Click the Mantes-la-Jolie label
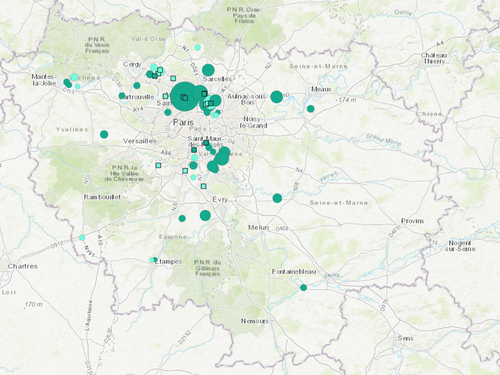The image size is (500, 375). (44, 80)
